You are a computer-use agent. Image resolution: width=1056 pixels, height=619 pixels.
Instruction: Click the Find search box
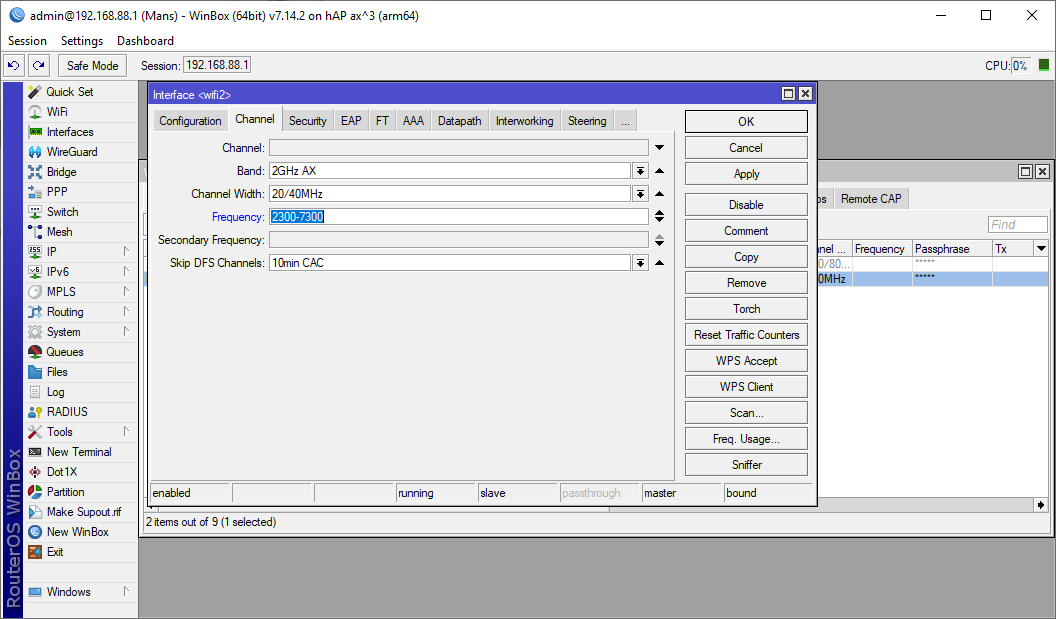coord(1018,224)
